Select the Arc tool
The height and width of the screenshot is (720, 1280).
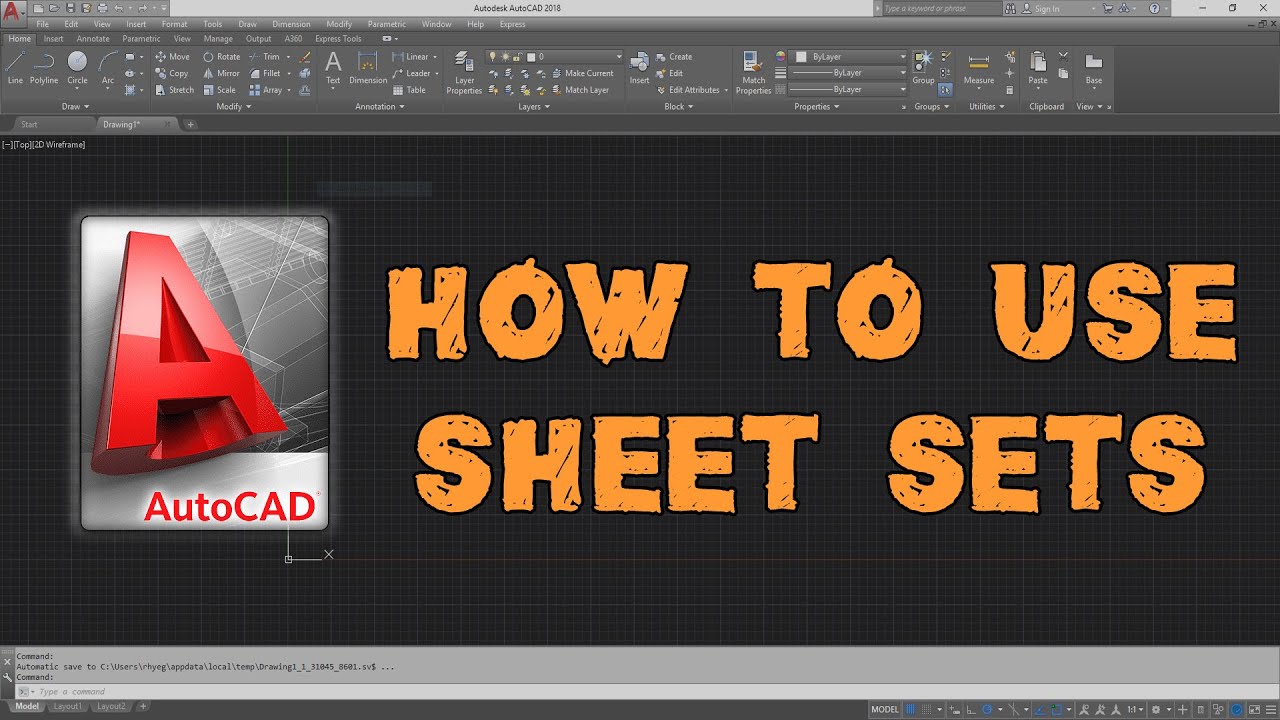pos(107,68)
